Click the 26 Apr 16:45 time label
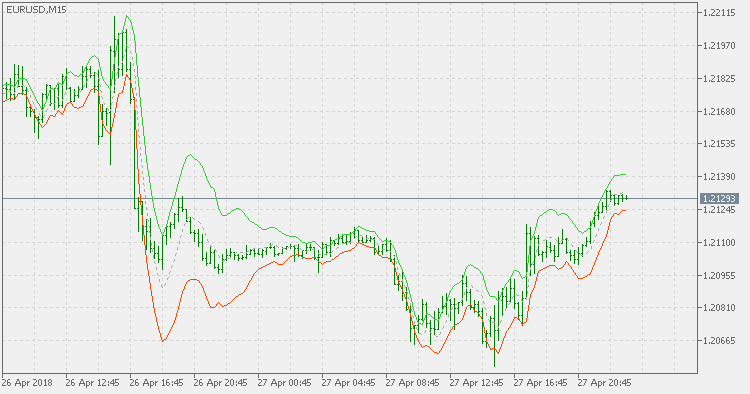This screenshot has width=750, height=394. pos(156,383)
